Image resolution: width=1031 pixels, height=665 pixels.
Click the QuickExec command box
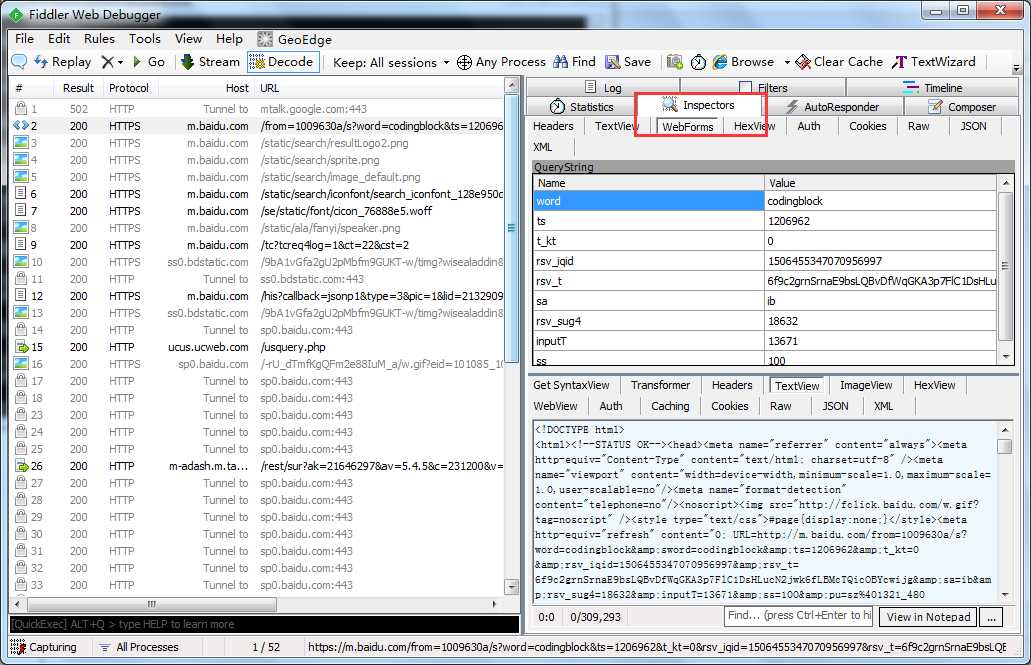point(264,624)
